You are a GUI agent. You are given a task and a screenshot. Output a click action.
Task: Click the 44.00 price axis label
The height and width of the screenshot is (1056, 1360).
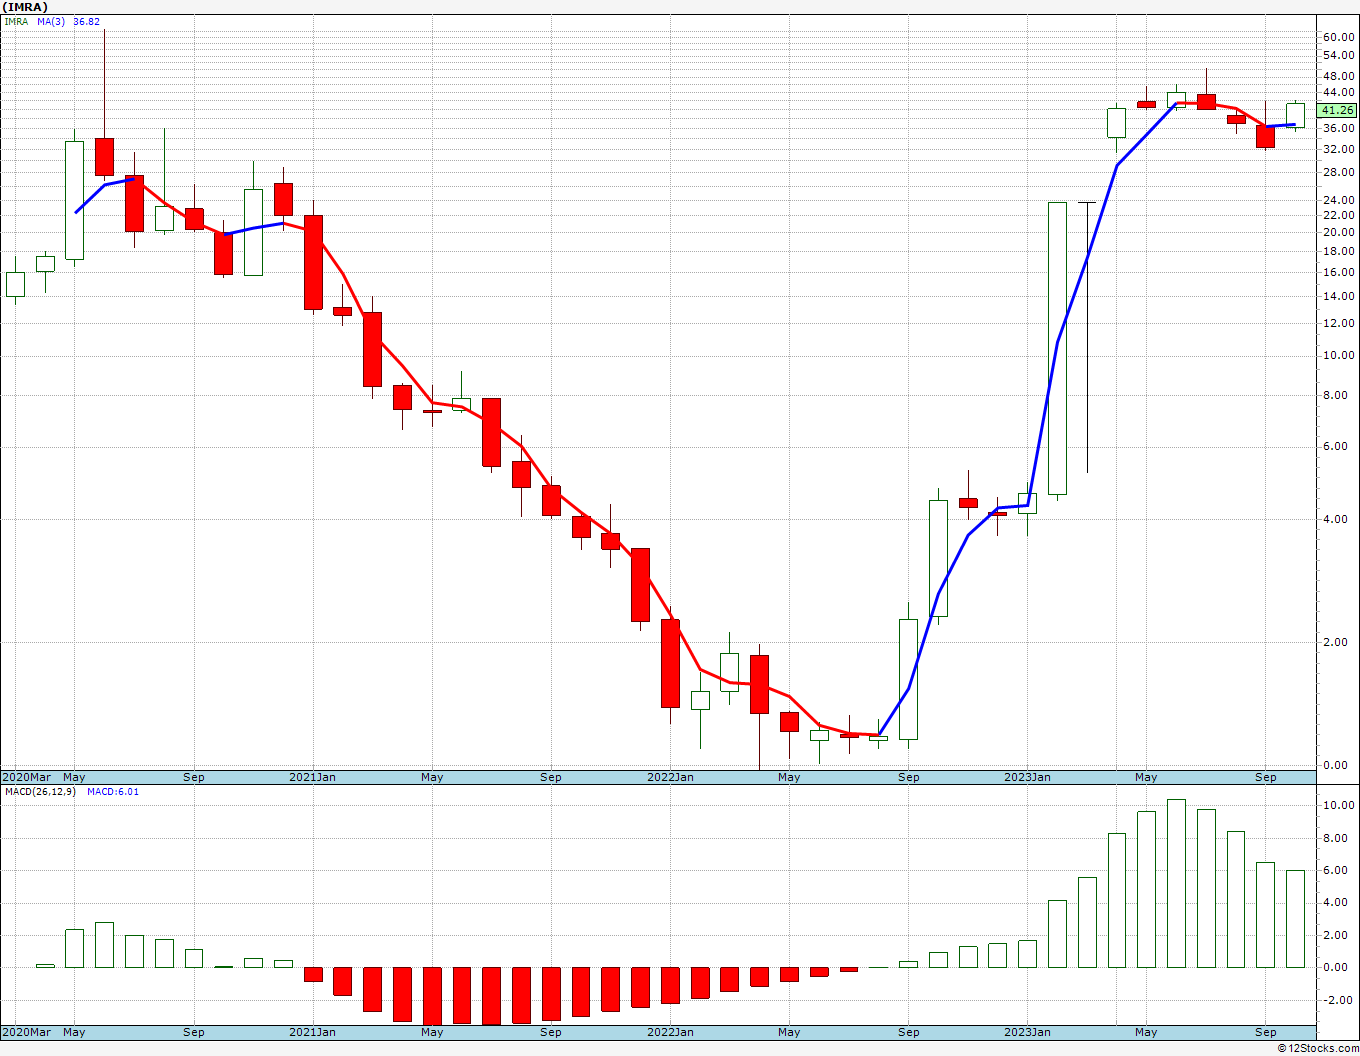(1338, 92)
